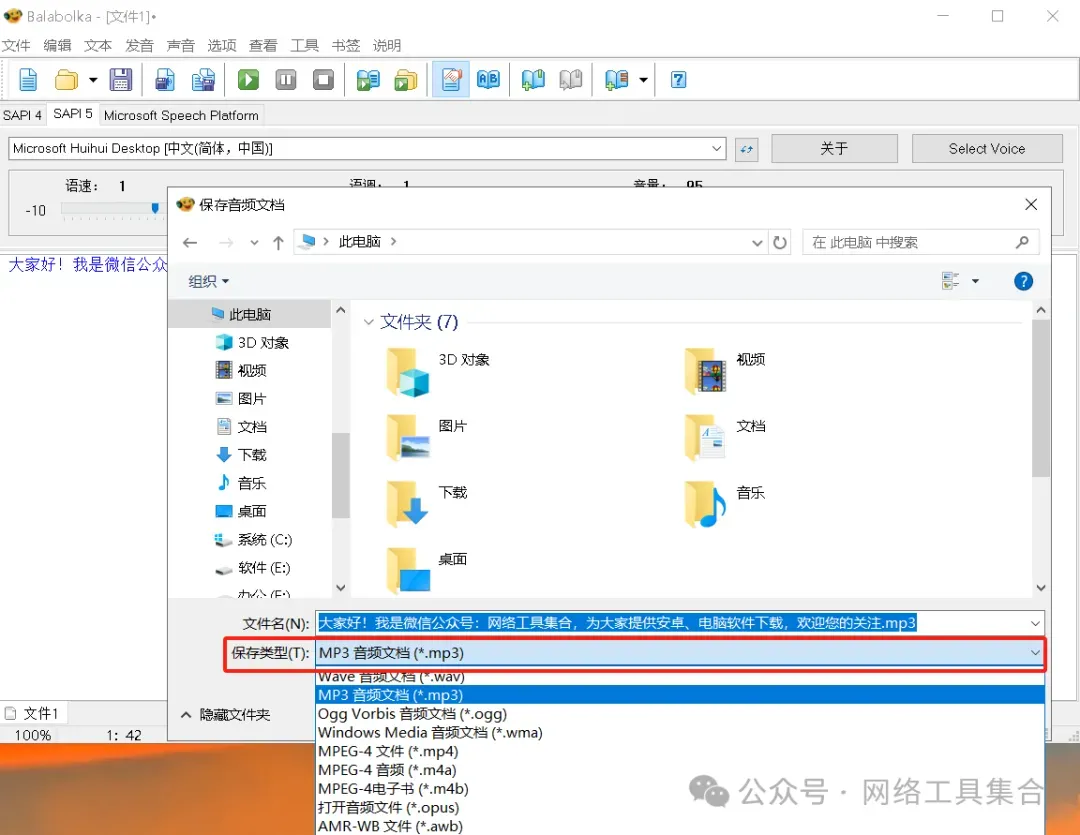Collapse the 文件夹 (7) group chevron

click(368, 322)
